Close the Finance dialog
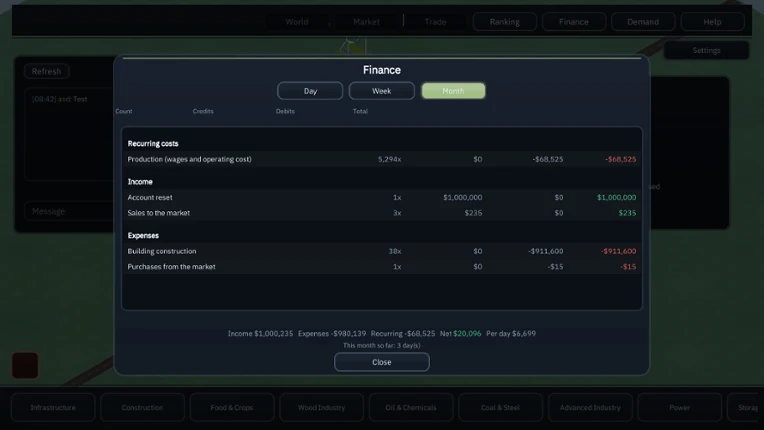764x430 pixels. pyautogui.click(x=382, y=362)
